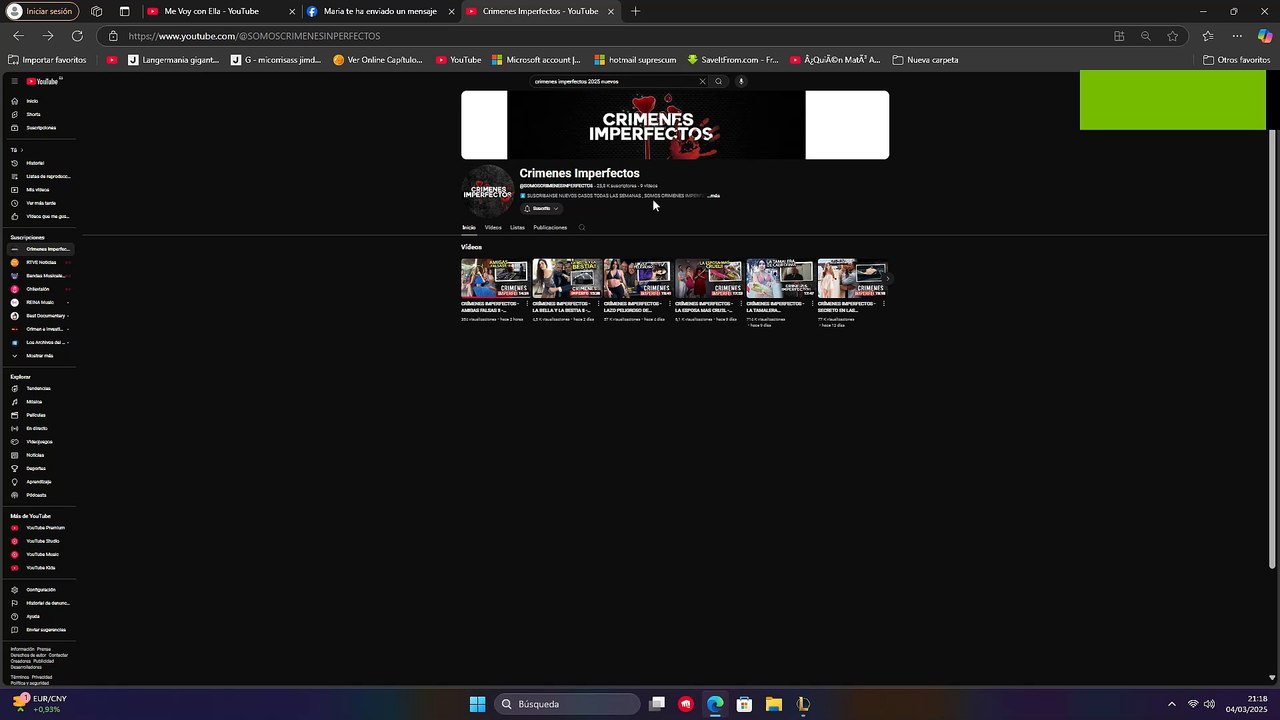Viewport: 1280px width, 720px height.
Task: Open Mis vídeos in sidebar
Action: click(37, 190)
